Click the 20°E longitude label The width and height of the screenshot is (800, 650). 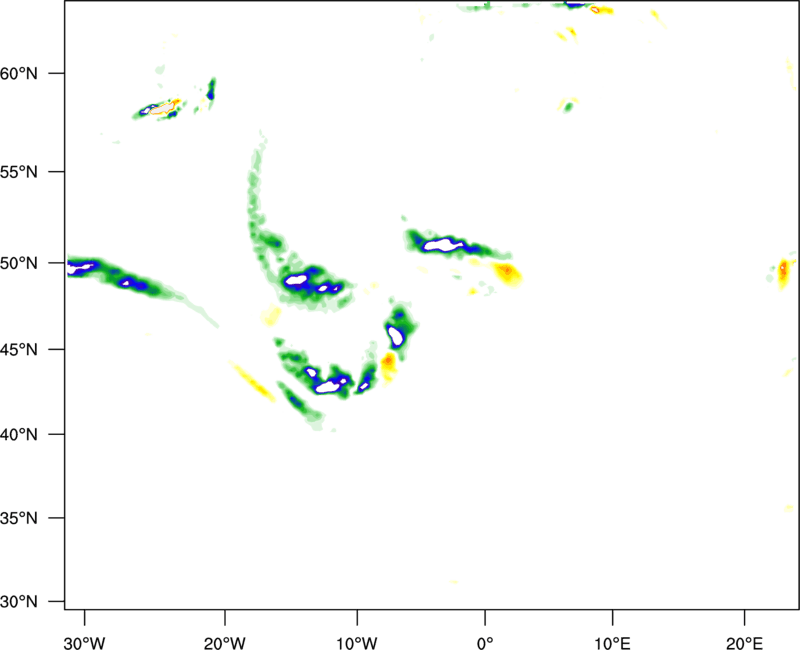click(744, 643)
